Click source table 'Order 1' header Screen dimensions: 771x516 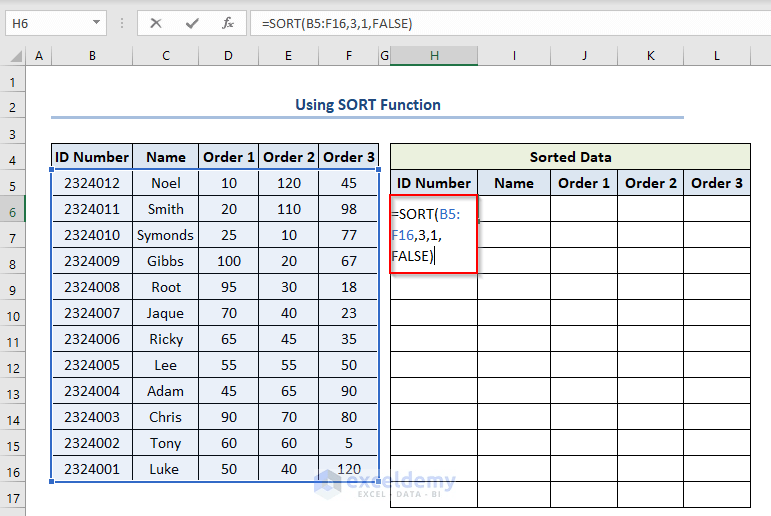229,157
